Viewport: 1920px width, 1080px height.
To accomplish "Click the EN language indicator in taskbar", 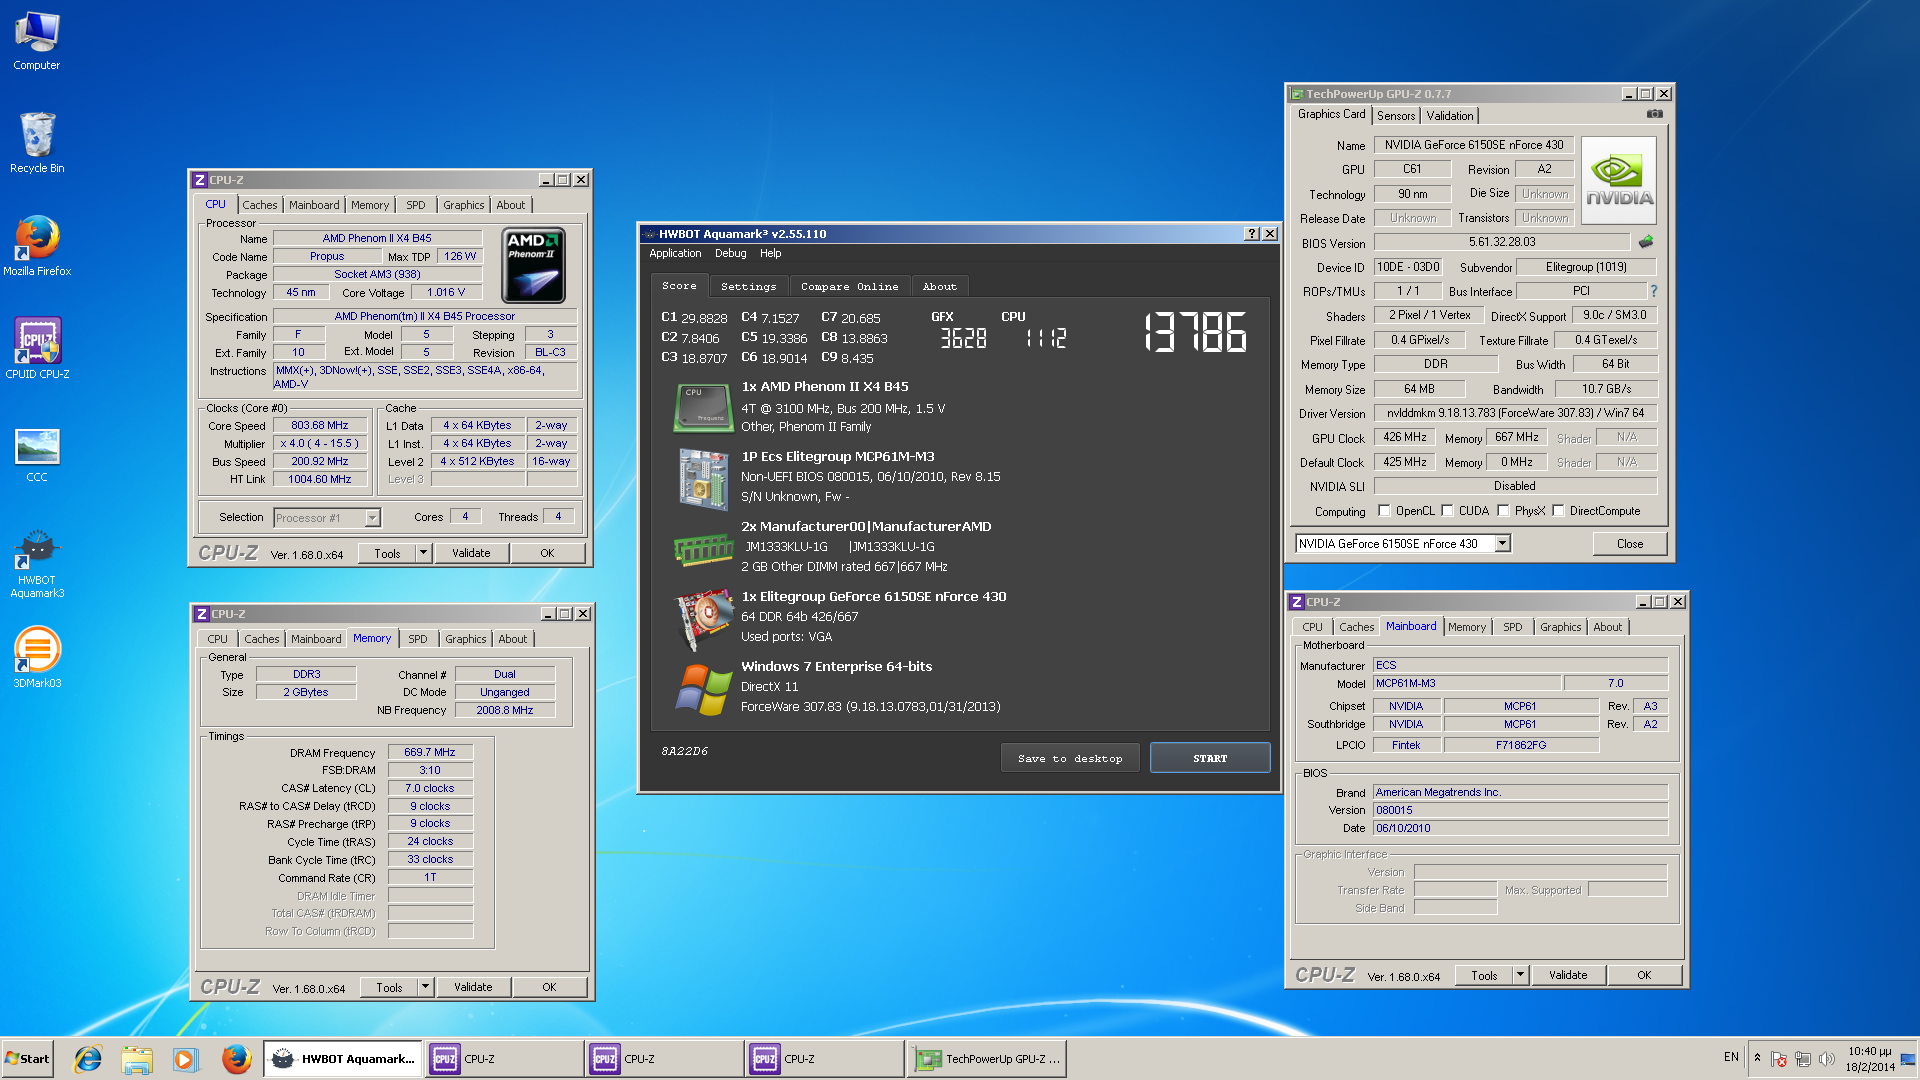I will tap(1731, 1057).
